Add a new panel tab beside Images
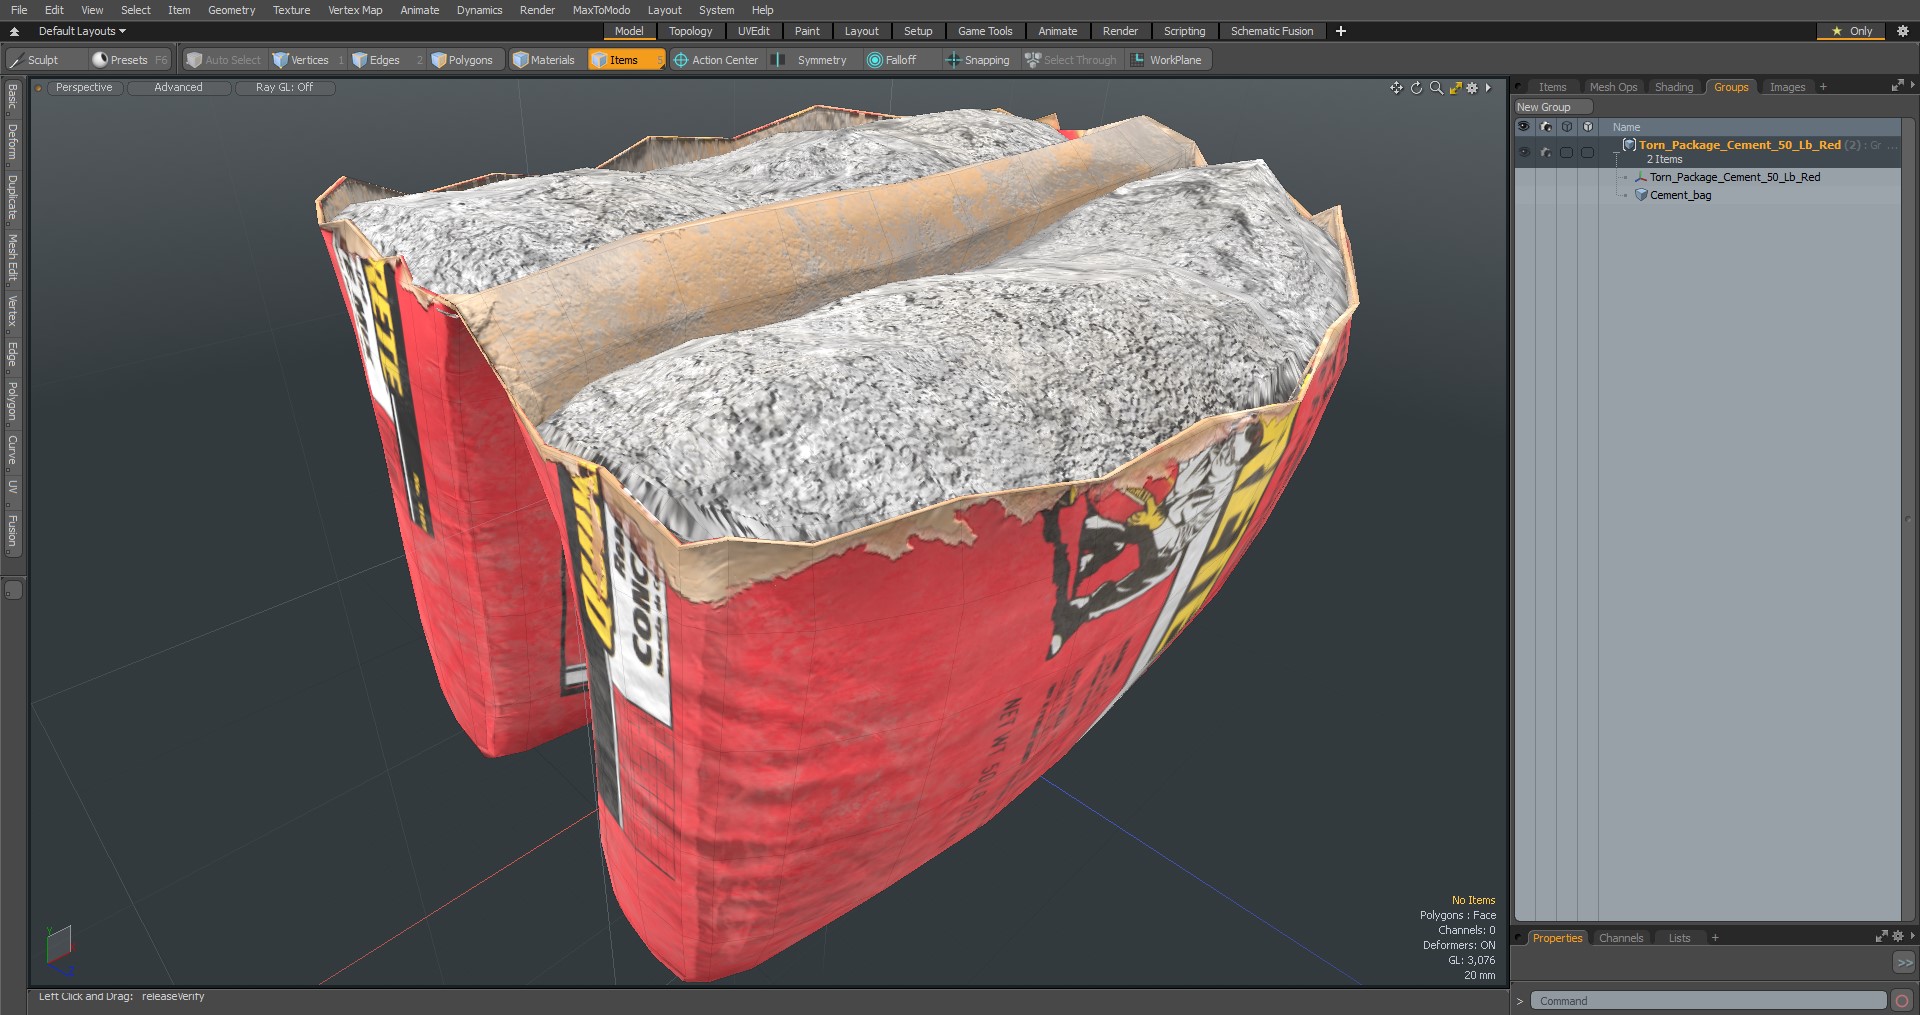Viewport: 1920px width, 1015px height. (1823, 87)
